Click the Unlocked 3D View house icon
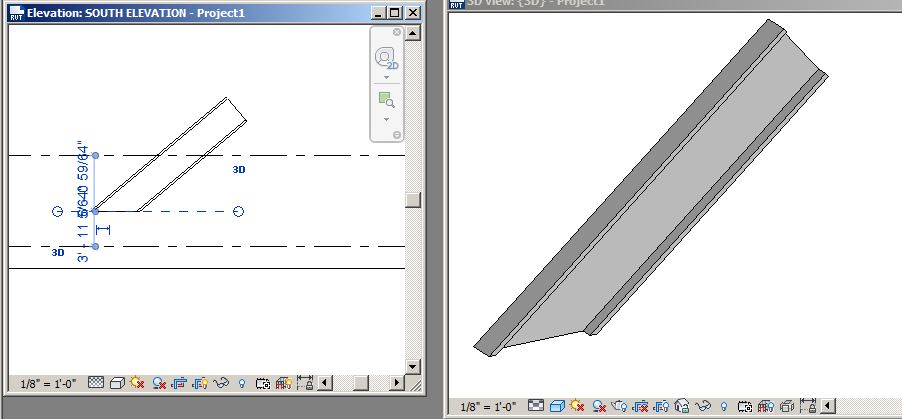The height and width of the screenshot is (419, 902). (682, 406)
